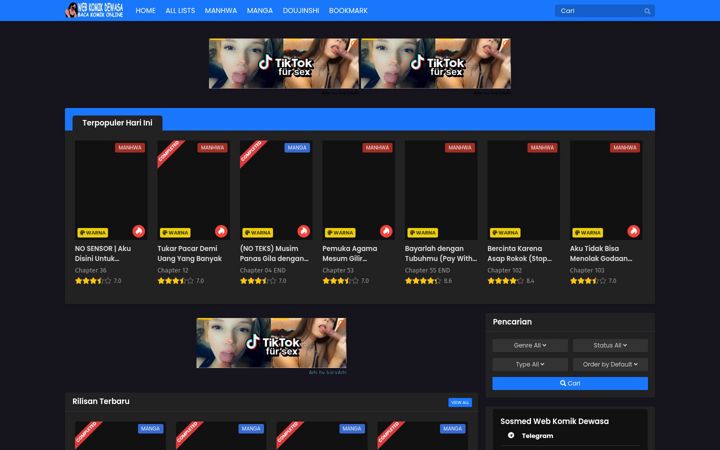Open the Status All dropdown

(610, 345)
